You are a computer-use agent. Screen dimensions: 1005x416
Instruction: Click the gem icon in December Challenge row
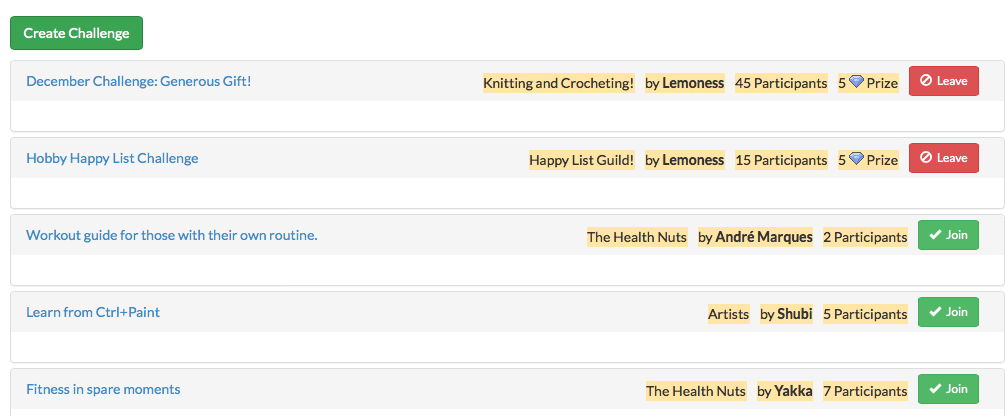tap(856, 82)
